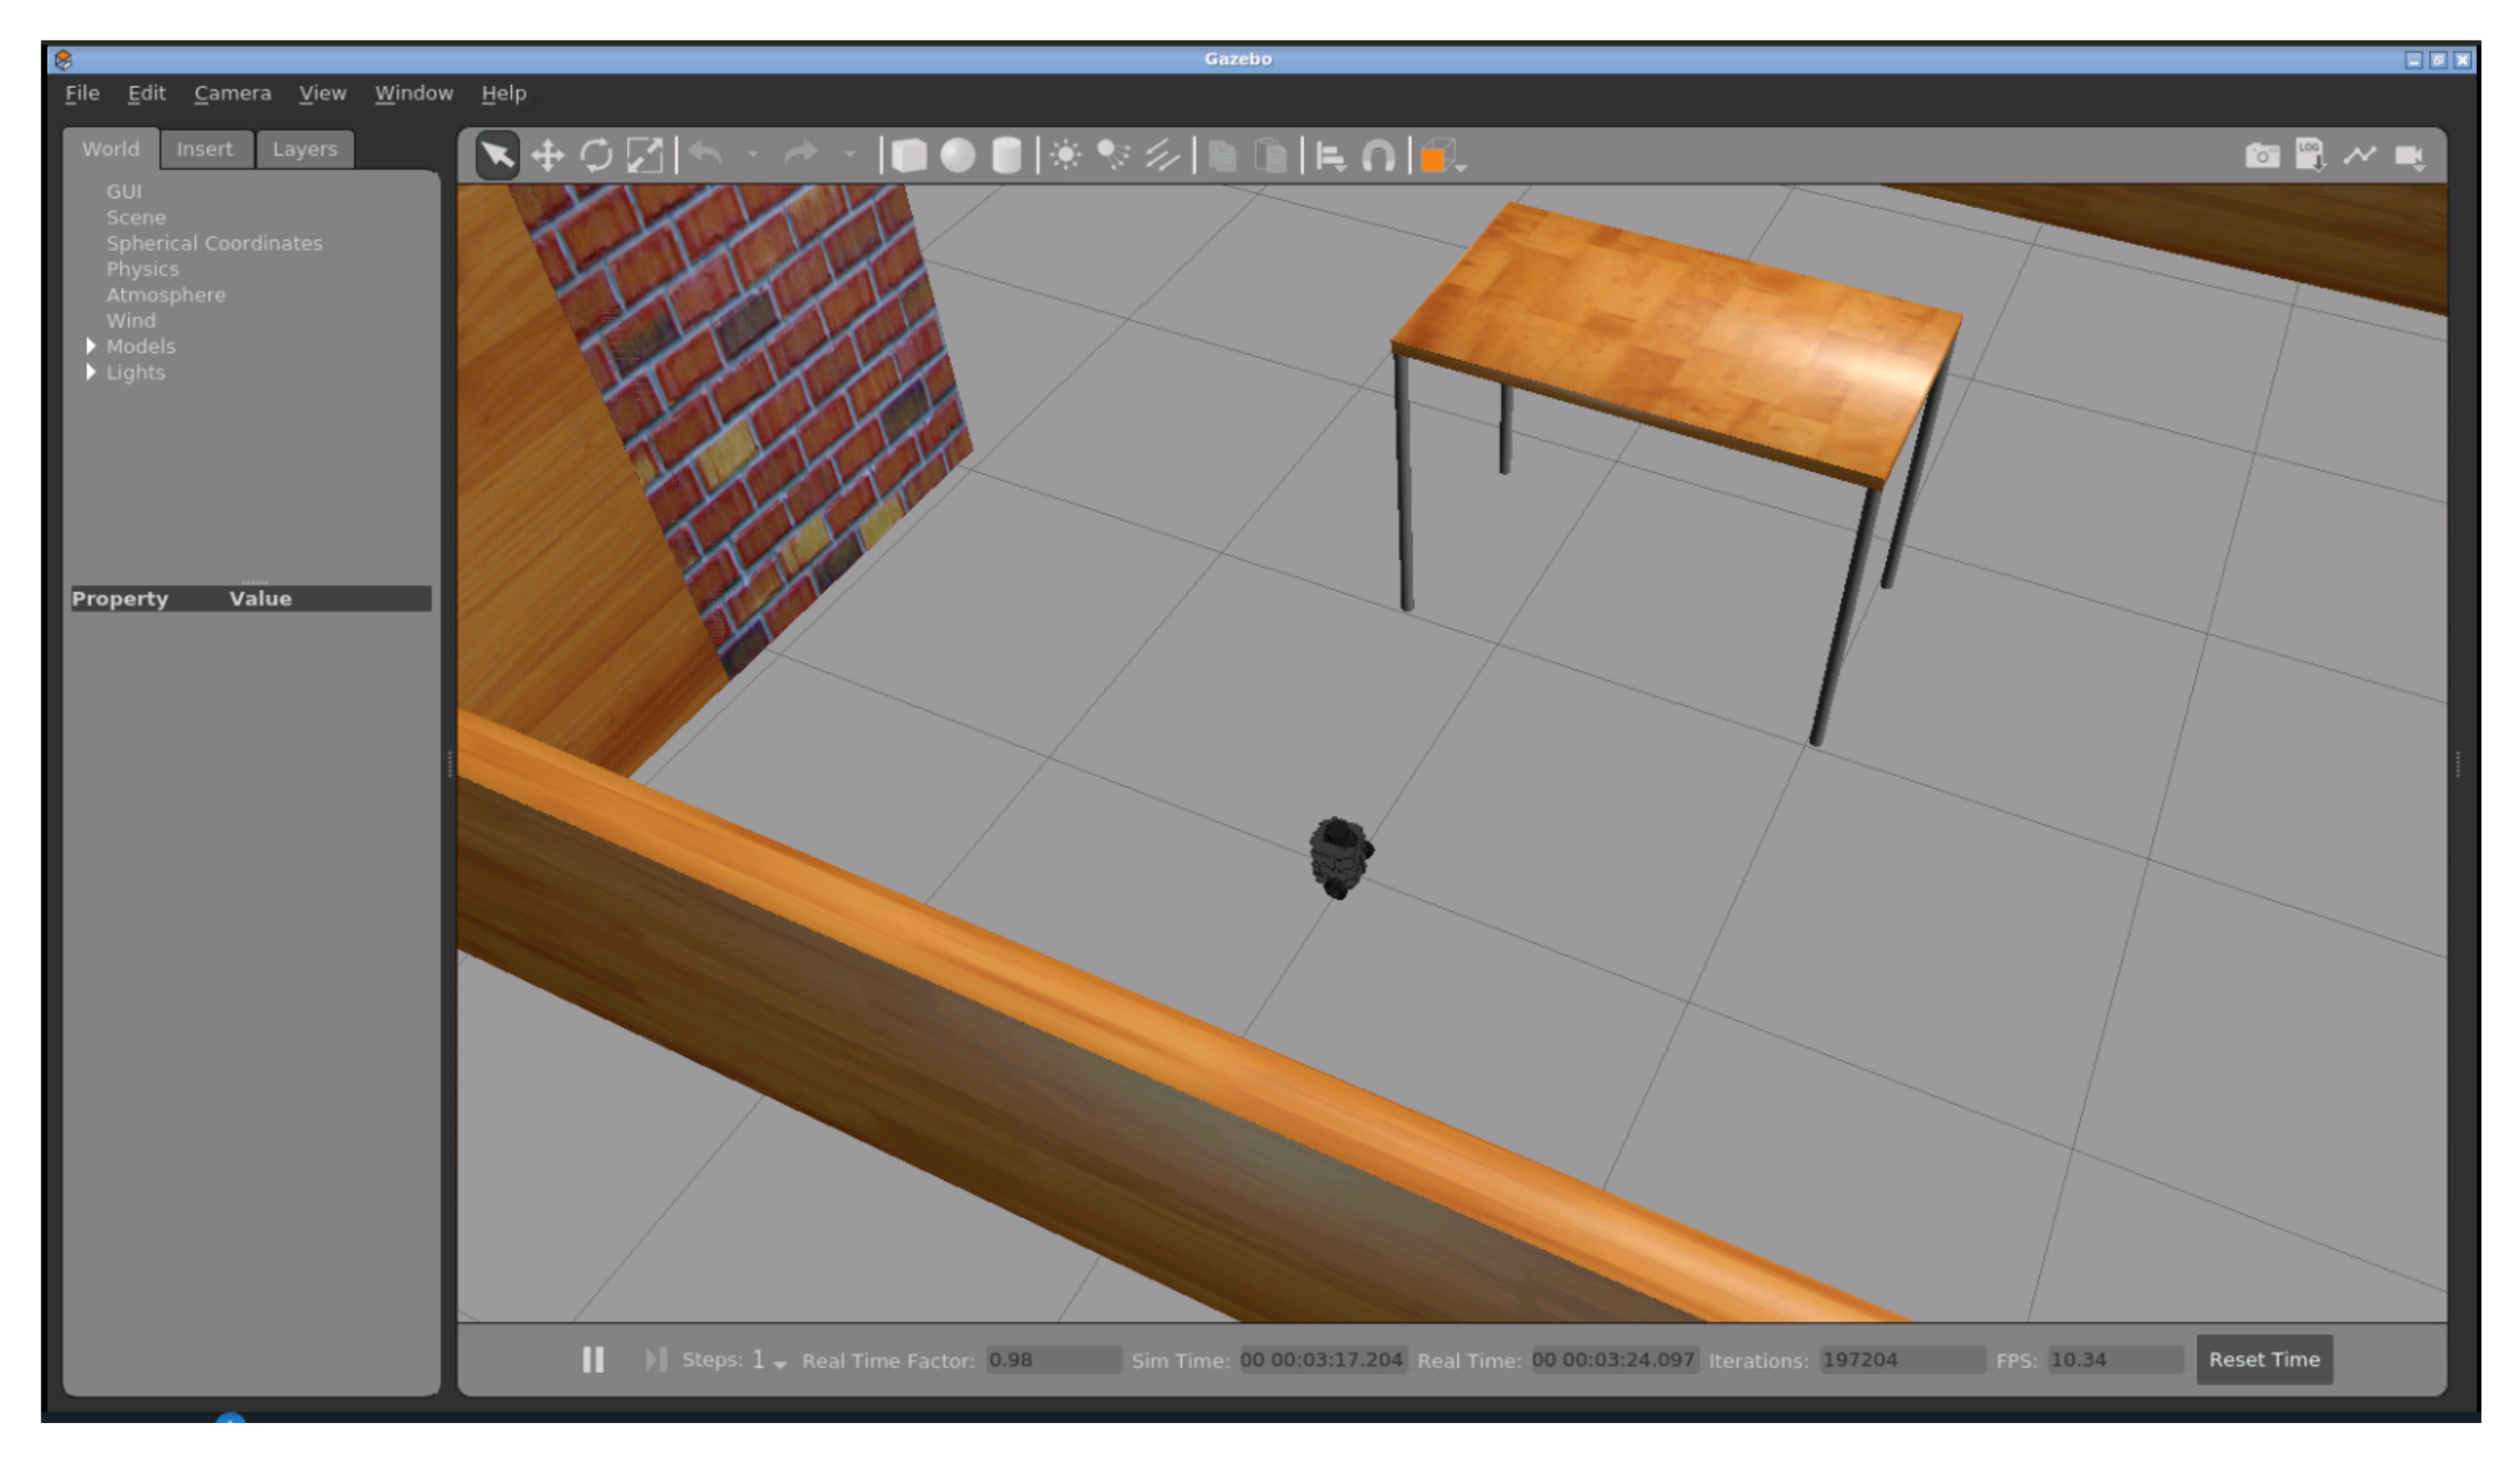Select GUI in the world tree
Viewport: 2520px width, 1466px height.
pyautogui.click(x=124, y=191)
